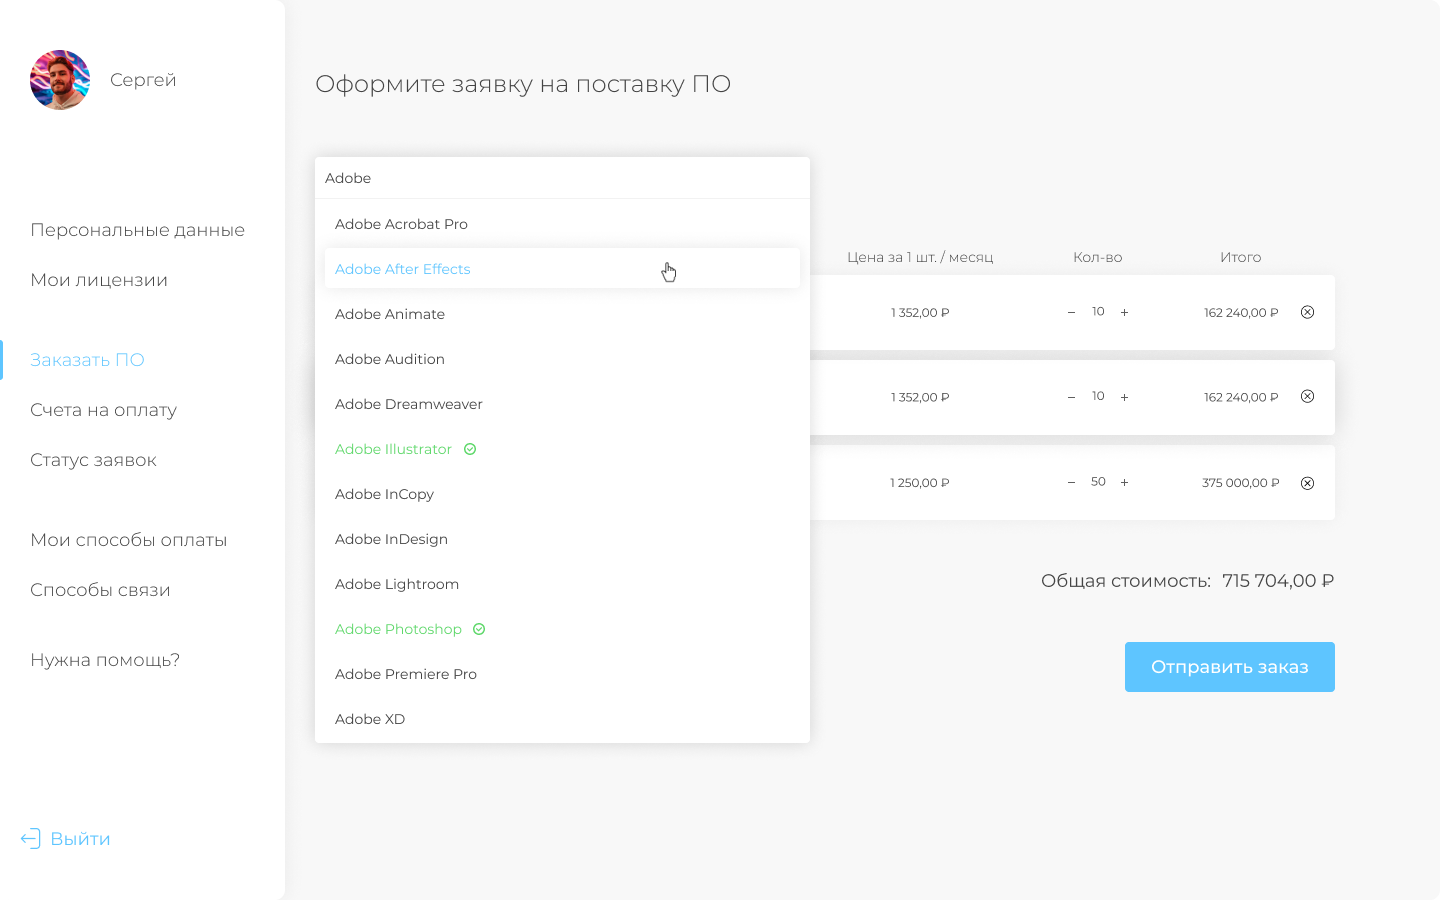Screen dimensions: 1440x900
Task: Click Adobe Photoshop green check icon
Action: 479,629
